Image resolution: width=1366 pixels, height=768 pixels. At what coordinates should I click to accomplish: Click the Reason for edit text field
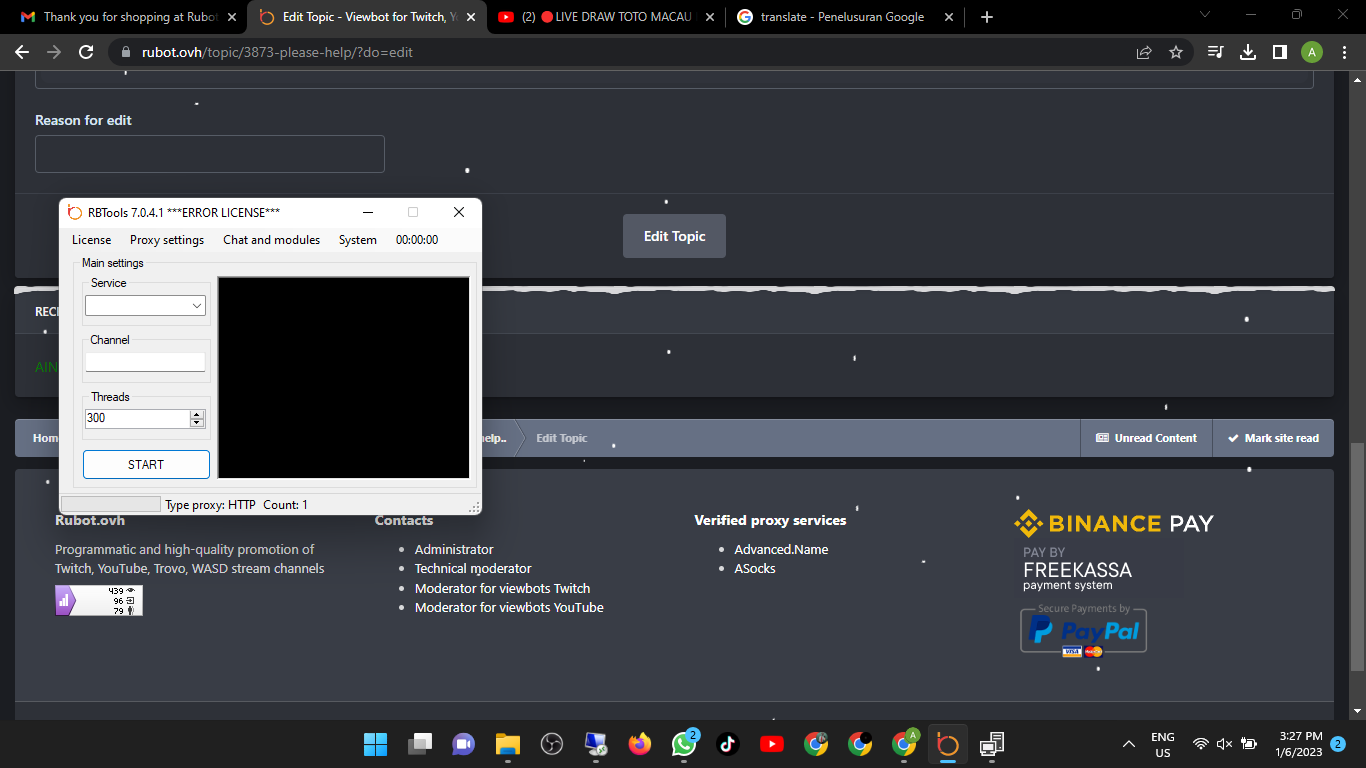point(210,154)
